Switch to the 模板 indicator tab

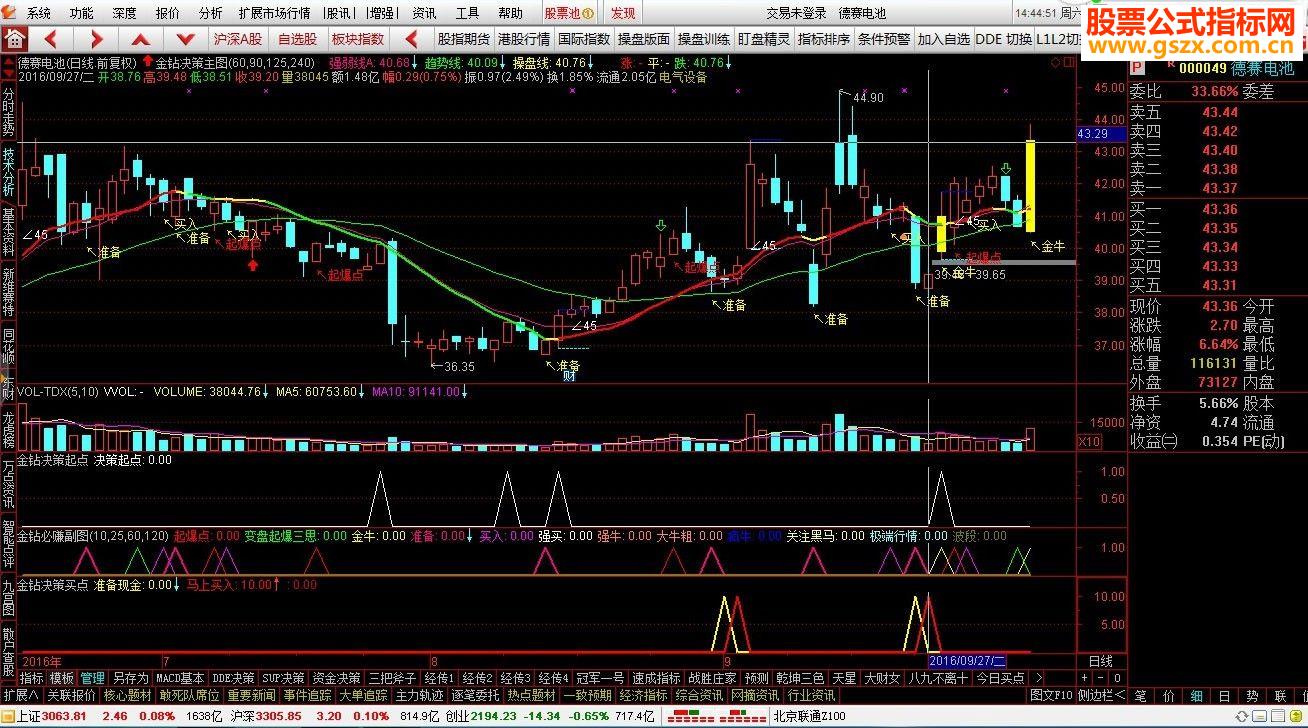coord(62,678)
